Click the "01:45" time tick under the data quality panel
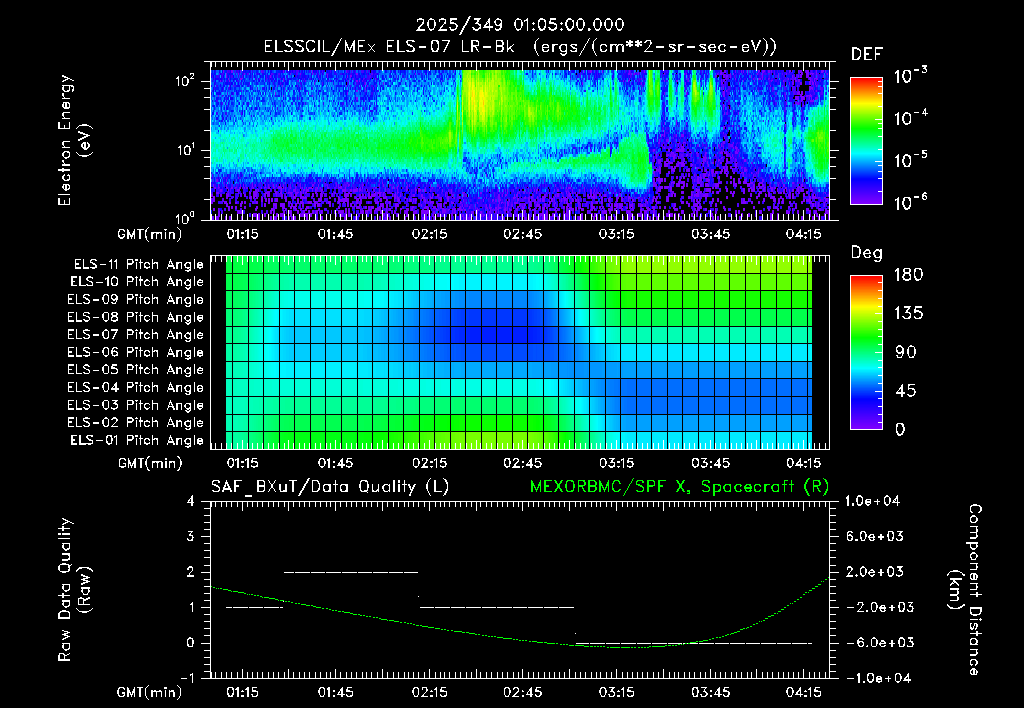This screenshot has height=708, width=1024. click(x=335, y=692)
